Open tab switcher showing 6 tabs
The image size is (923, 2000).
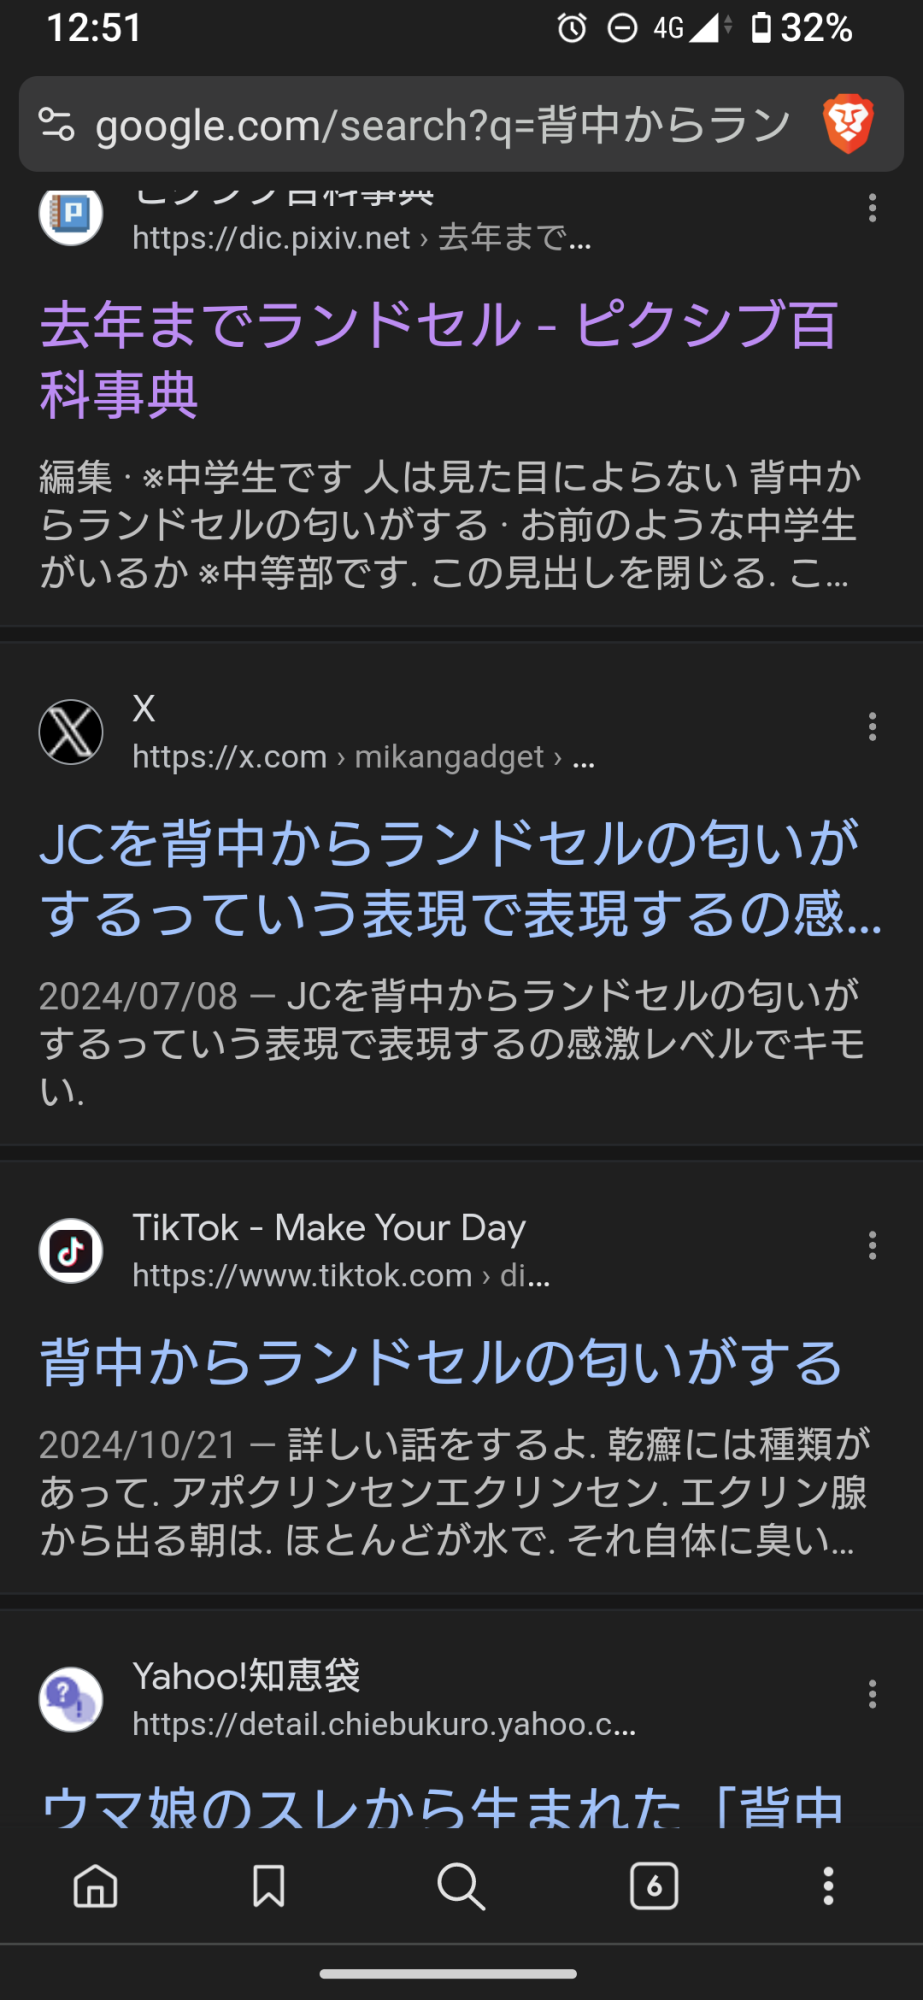point(654,1886)
